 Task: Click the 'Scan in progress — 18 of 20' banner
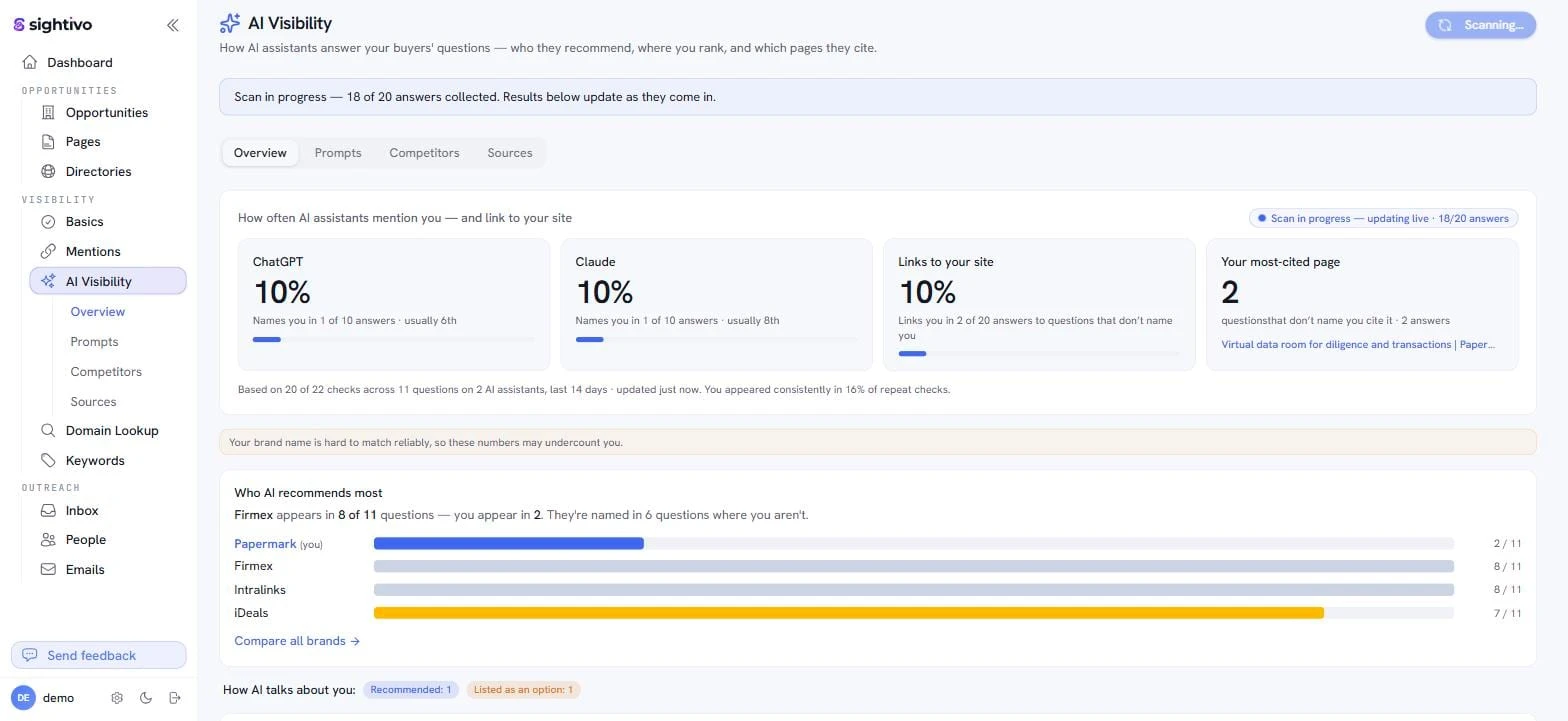[x=878, y=97]
